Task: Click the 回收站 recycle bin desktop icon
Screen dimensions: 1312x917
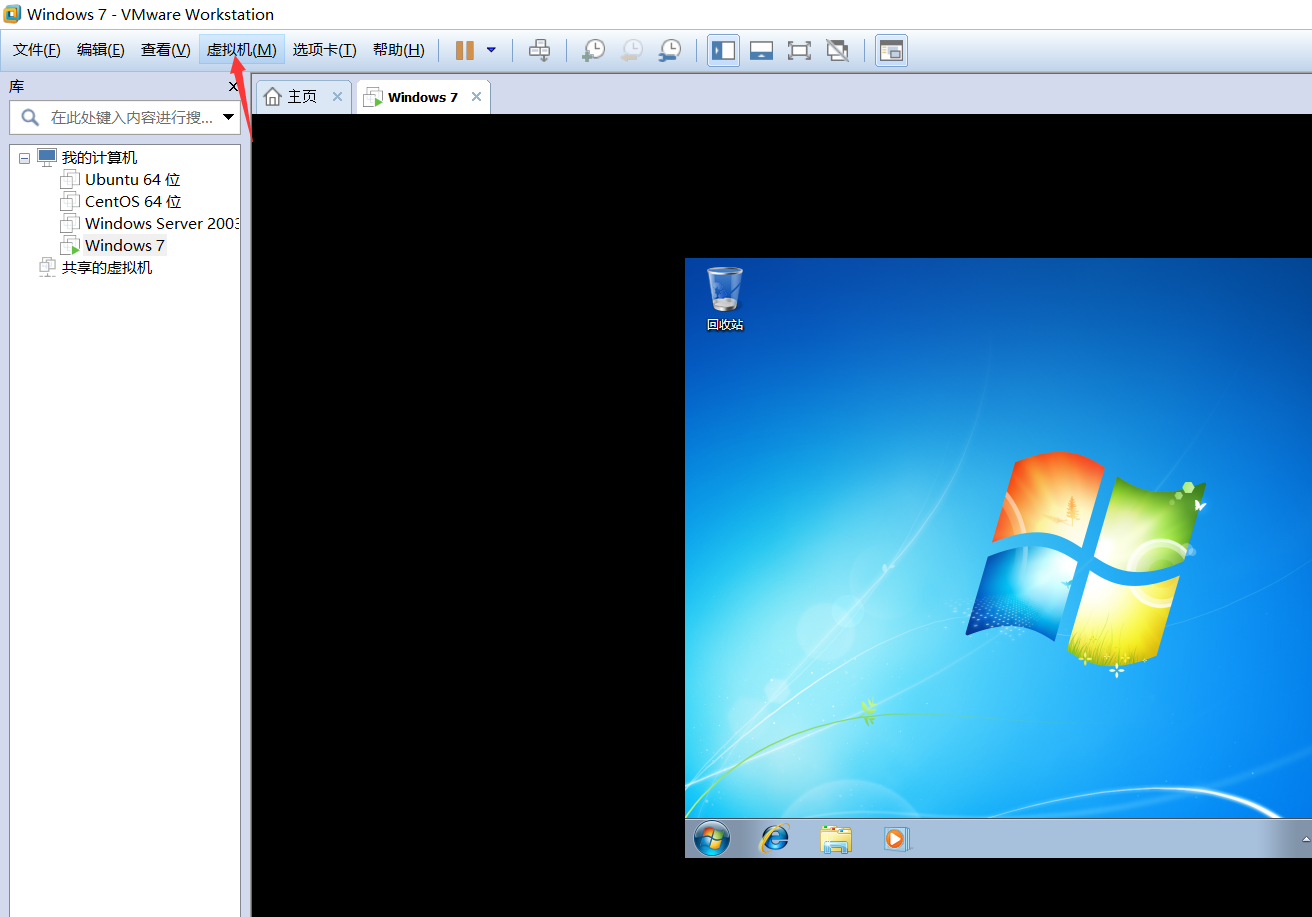Action: click(x=725, y=298)
